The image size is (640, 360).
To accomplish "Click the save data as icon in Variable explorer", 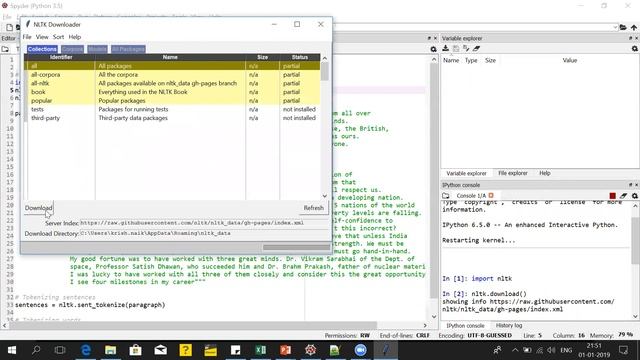I will point(466,49).
